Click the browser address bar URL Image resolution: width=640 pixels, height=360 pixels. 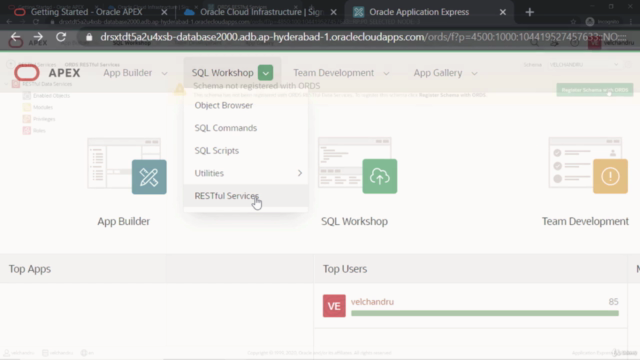coord(363,37)
